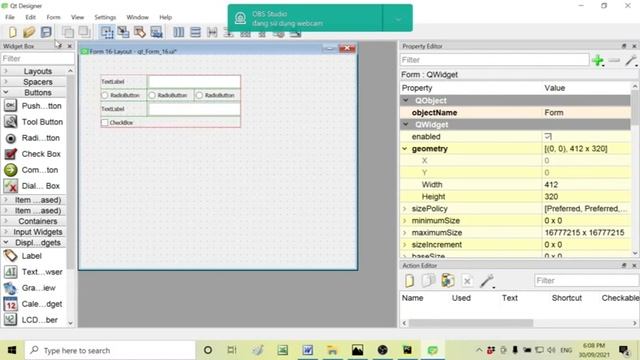640x360 pixels.
Task: Select the Edit Widgets mode icon
Action: tap(107, 32)
